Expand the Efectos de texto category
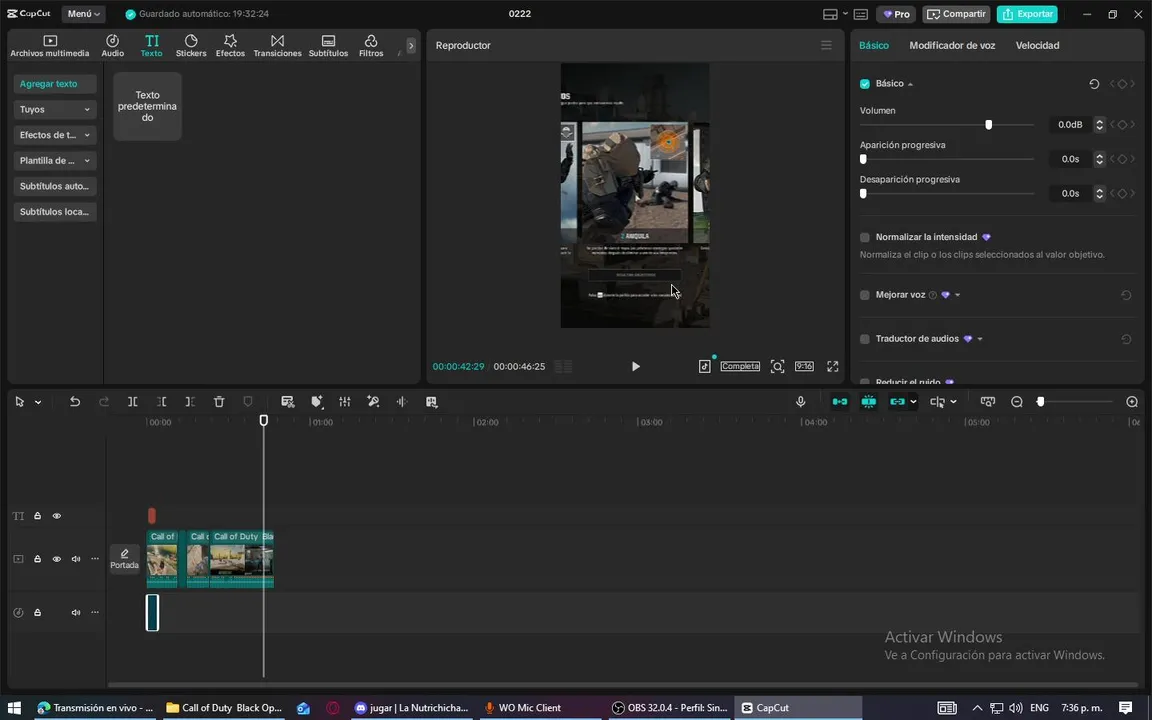The image size is (1152, 720). click(x=54, y=135)
